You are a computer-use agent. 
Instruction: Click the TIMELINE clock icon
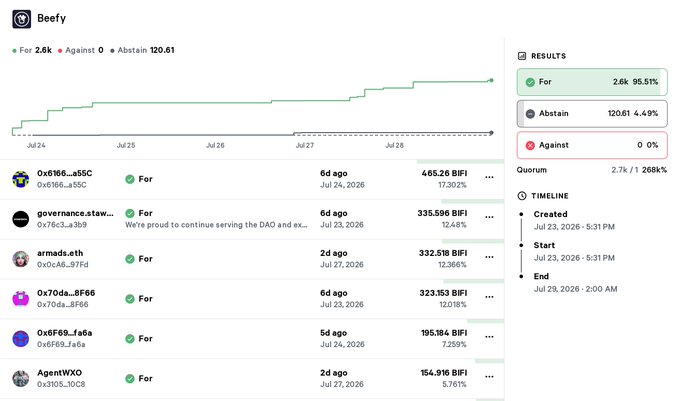tap(522, 196)
